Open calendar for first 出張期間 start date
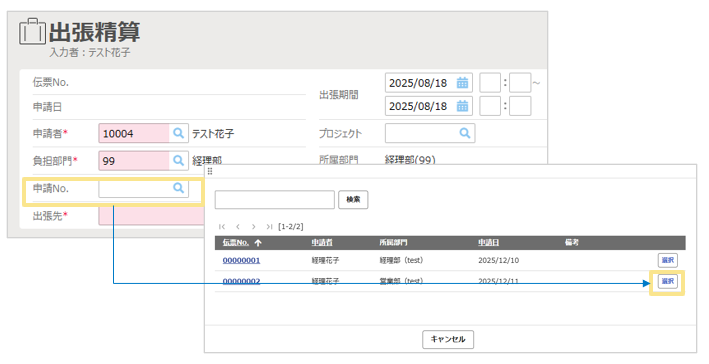The image size is (709, 364). (x=462, y=83)
